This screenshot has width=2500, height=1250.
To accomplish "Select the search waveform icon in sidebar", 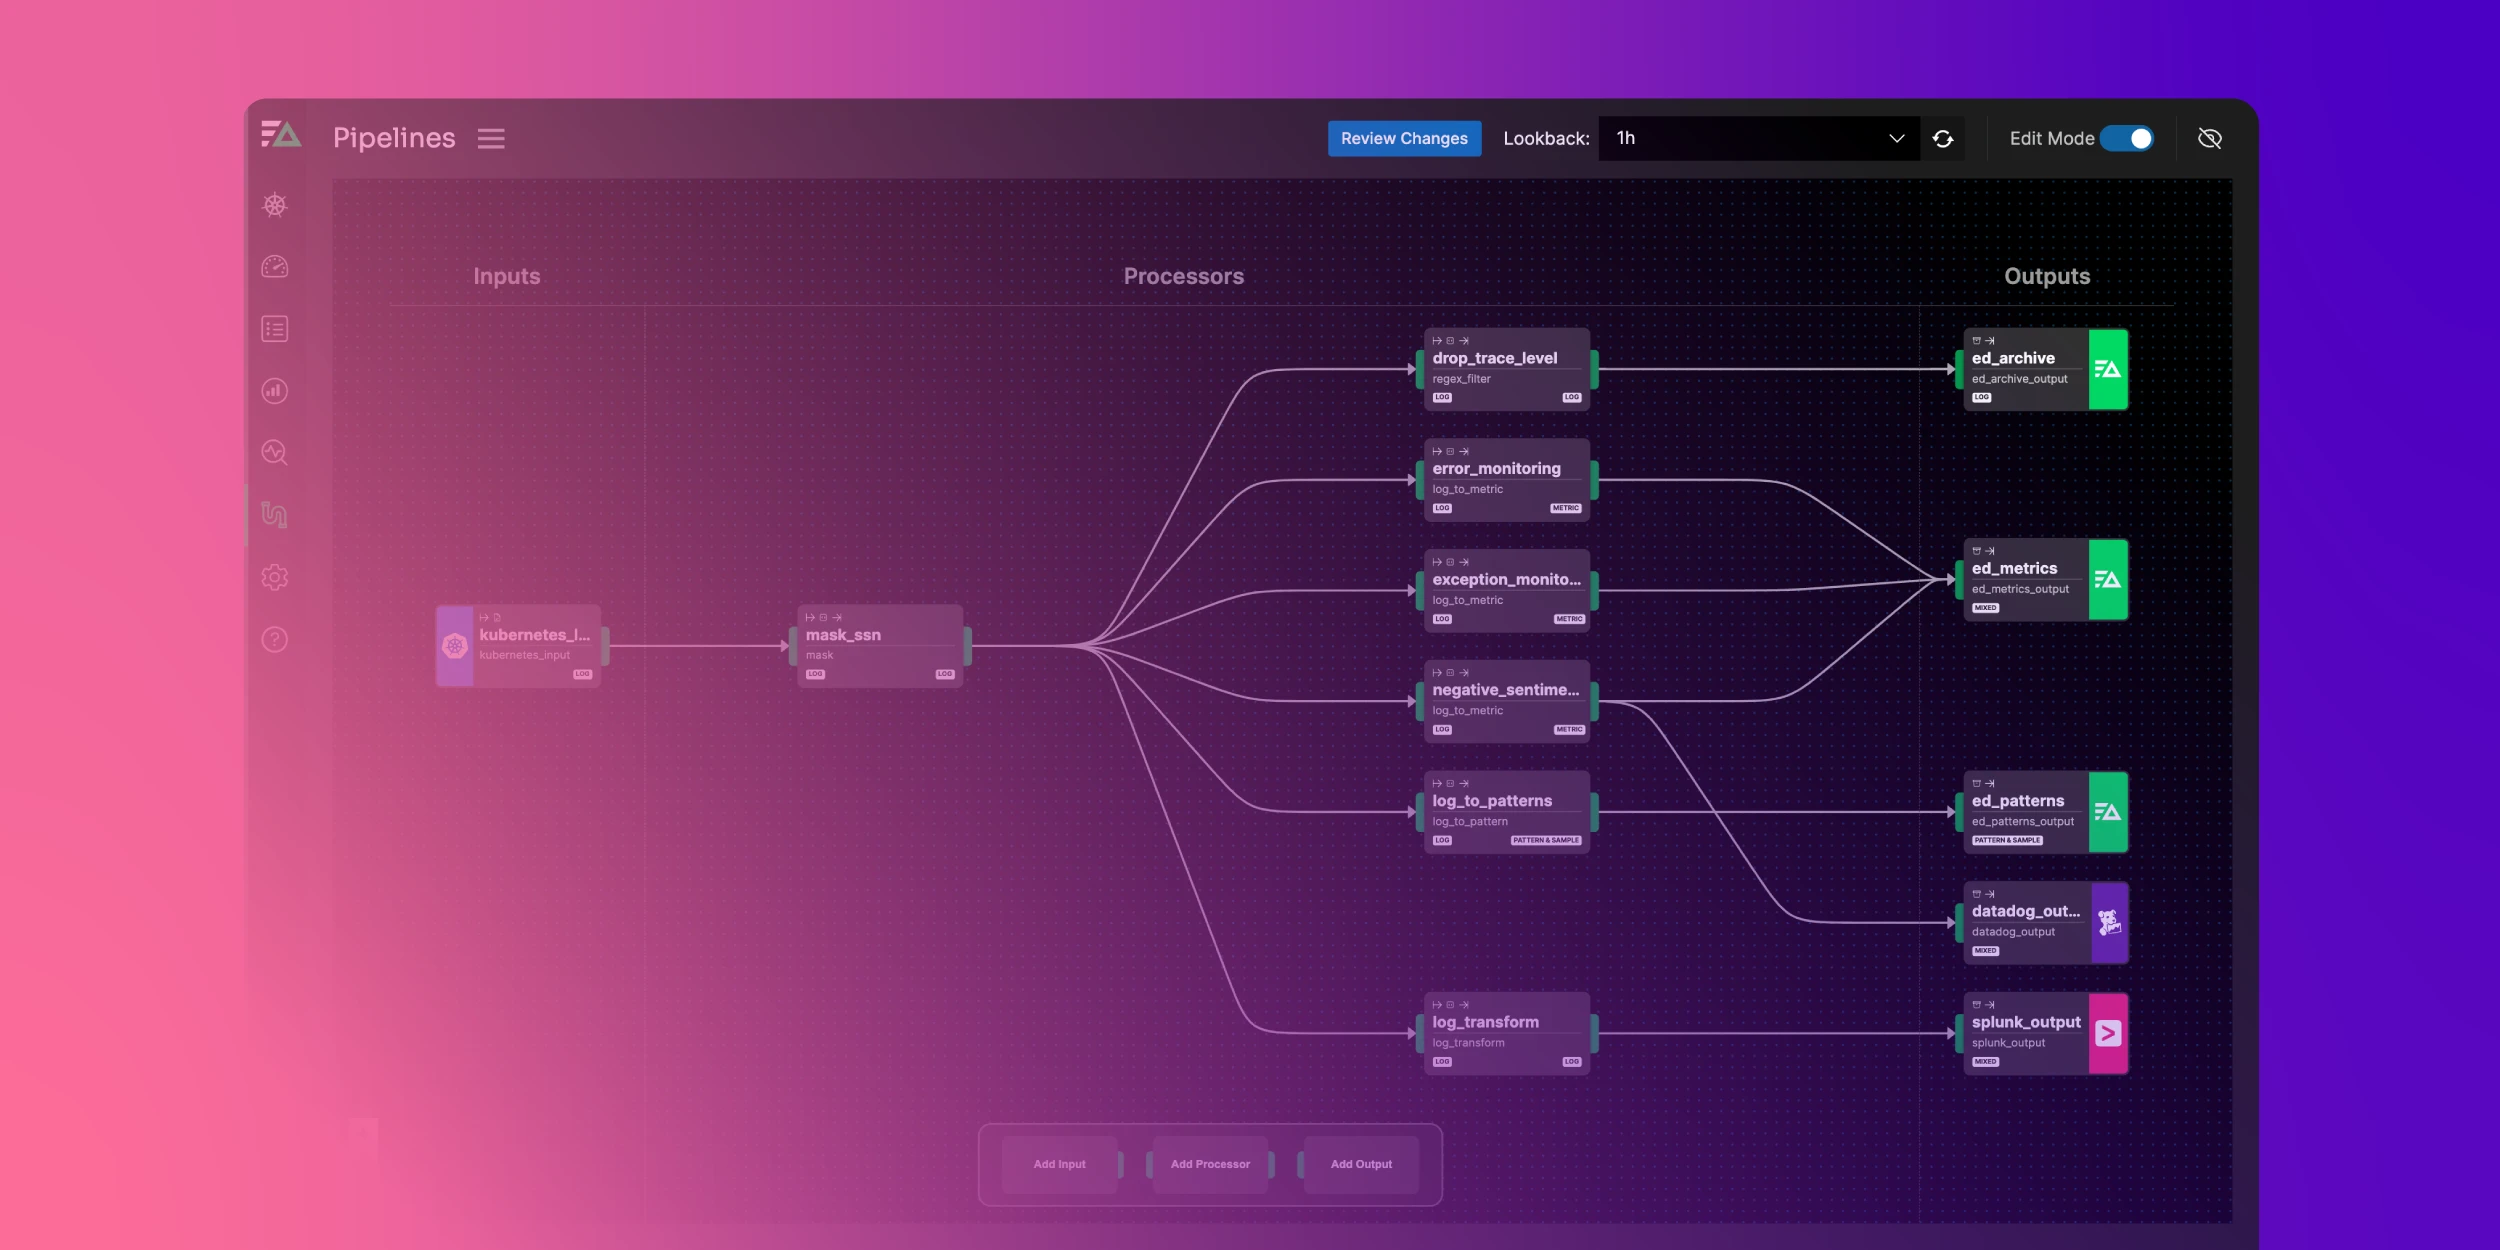I will pyautogui.click(x=275, y=453).
